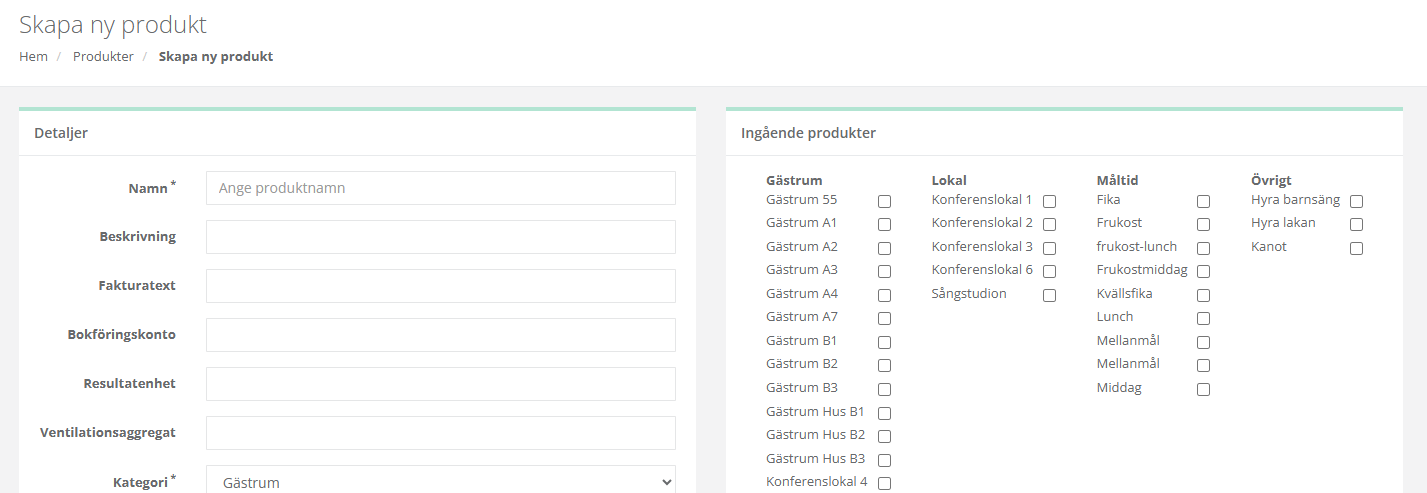
Task: Toggle the Kanot checkbox
Action: point(1356,249)
